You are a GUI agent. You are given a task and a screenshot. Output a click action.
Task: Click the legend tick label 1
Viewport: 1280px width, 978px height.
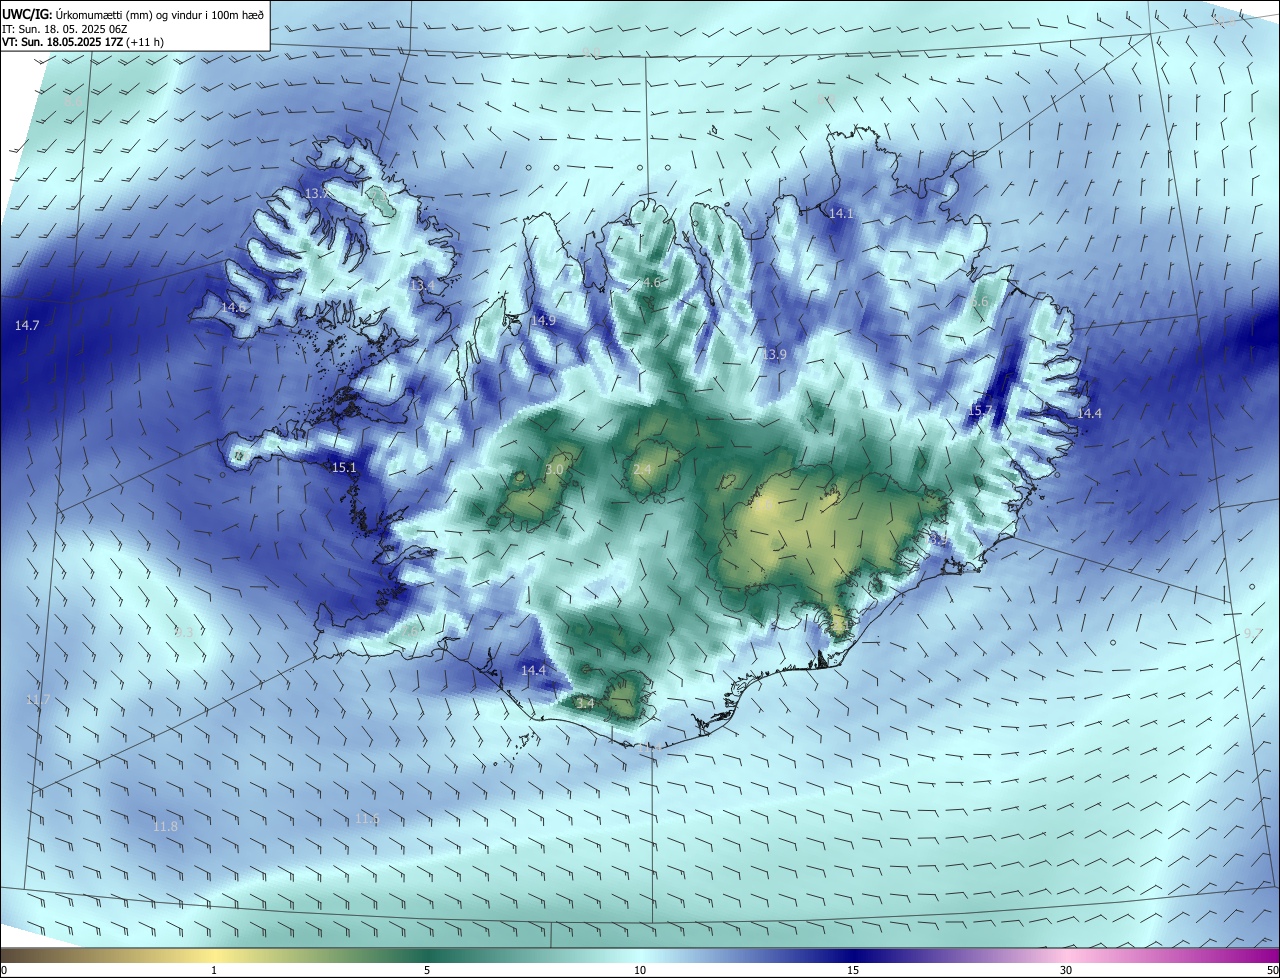click(x=214, y=970)
